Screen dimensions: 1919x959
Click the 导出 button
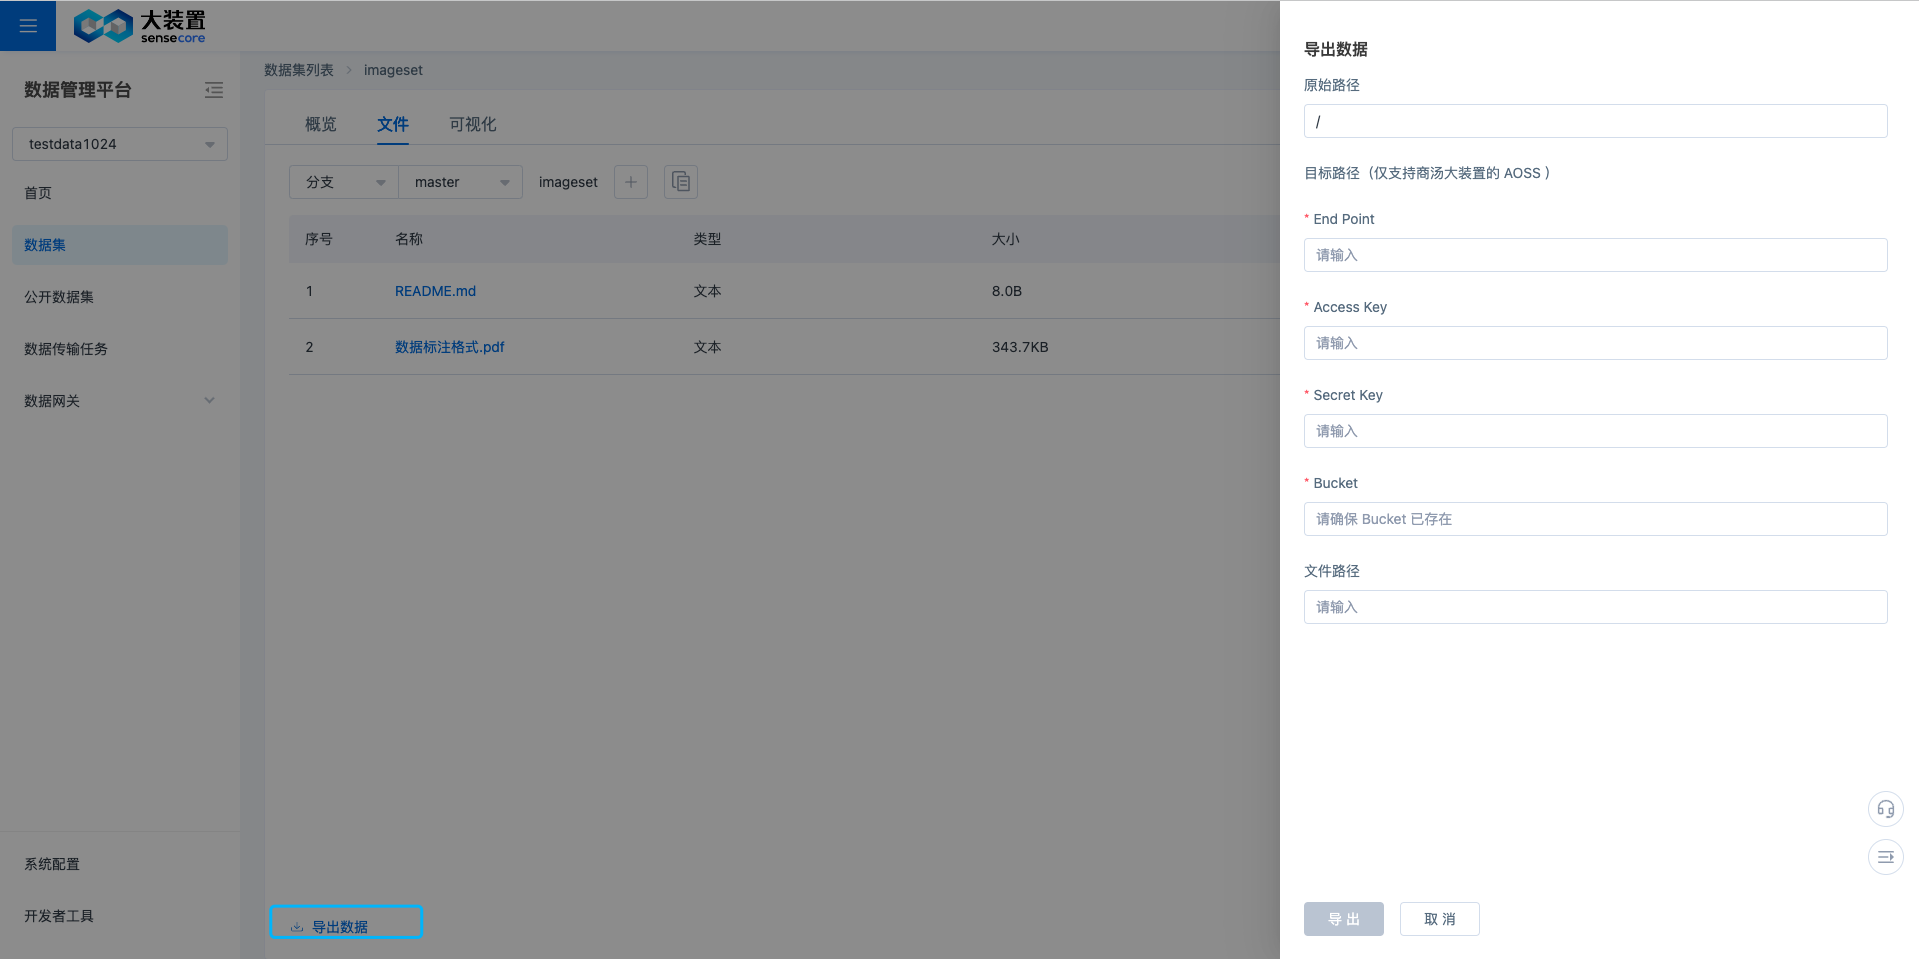1343,919
